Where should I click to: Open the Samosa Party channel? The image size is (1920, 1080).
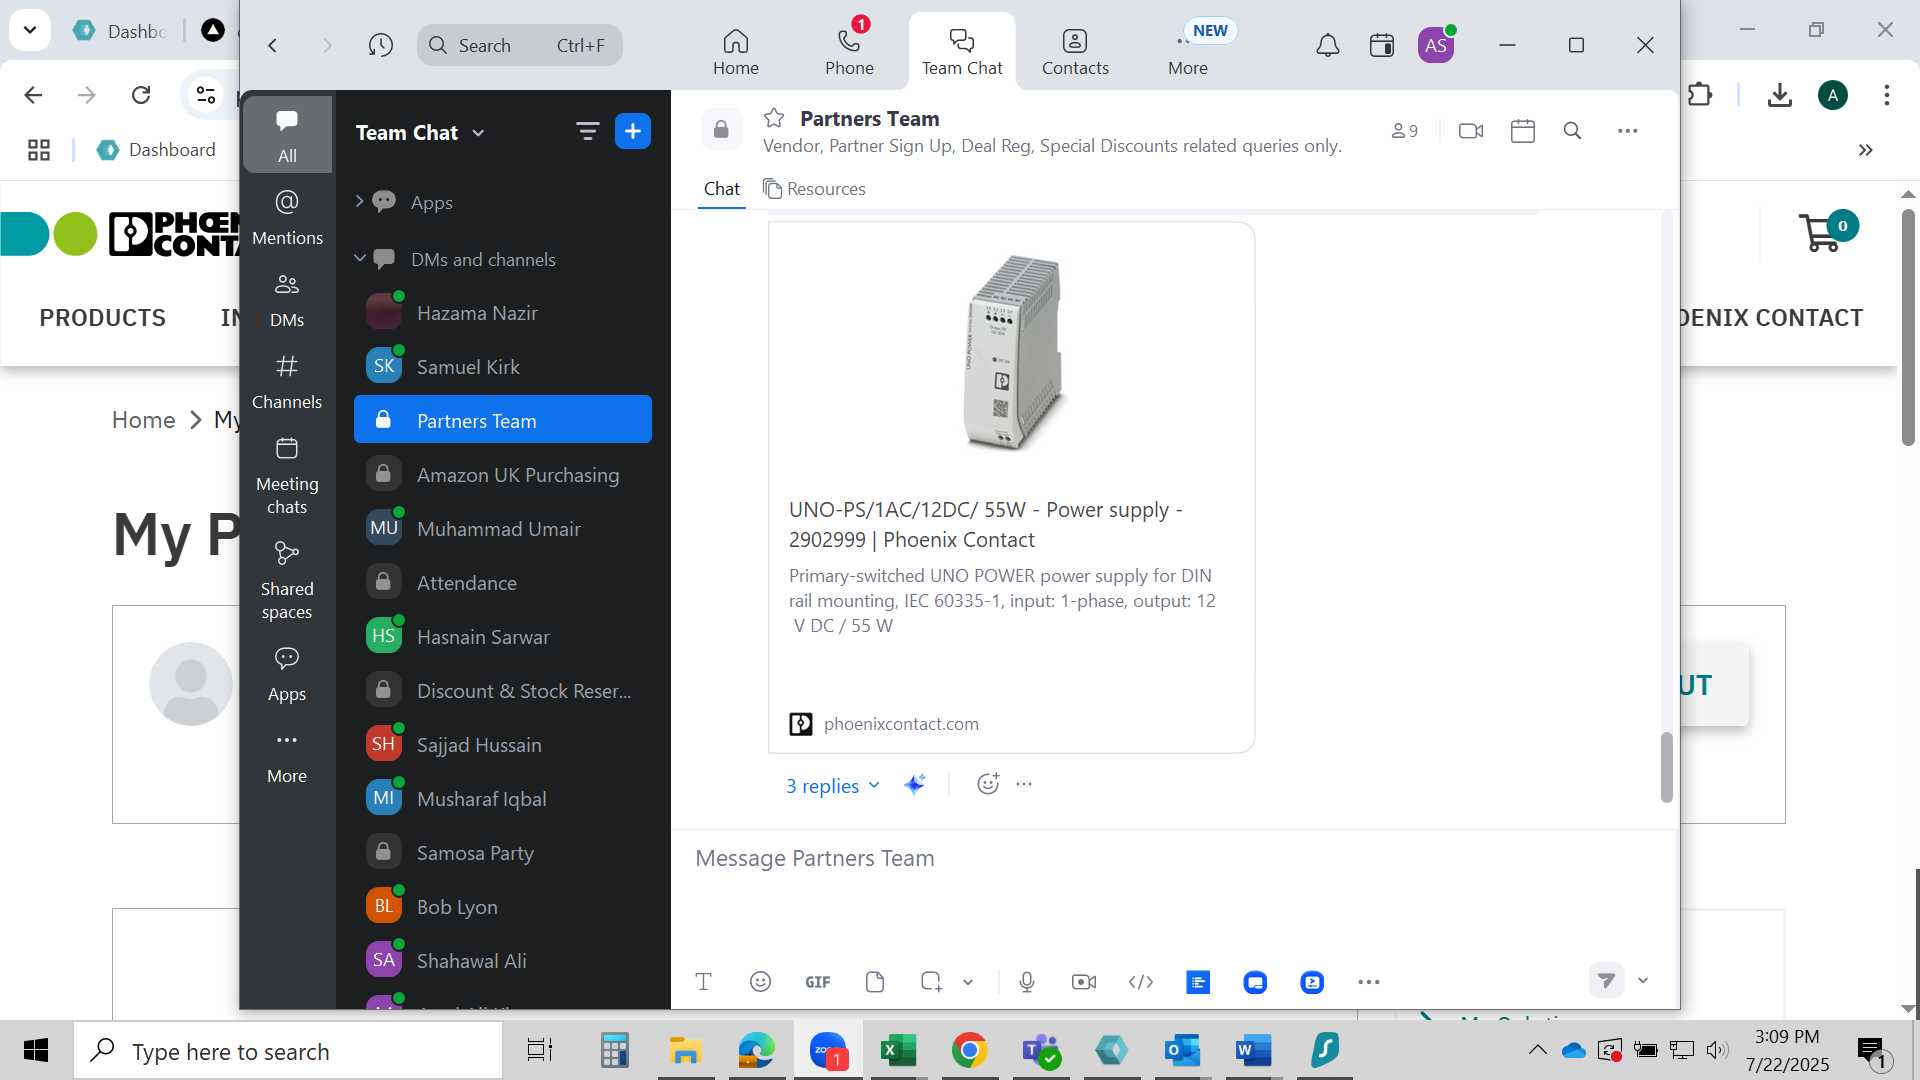[x=503, y=853]
